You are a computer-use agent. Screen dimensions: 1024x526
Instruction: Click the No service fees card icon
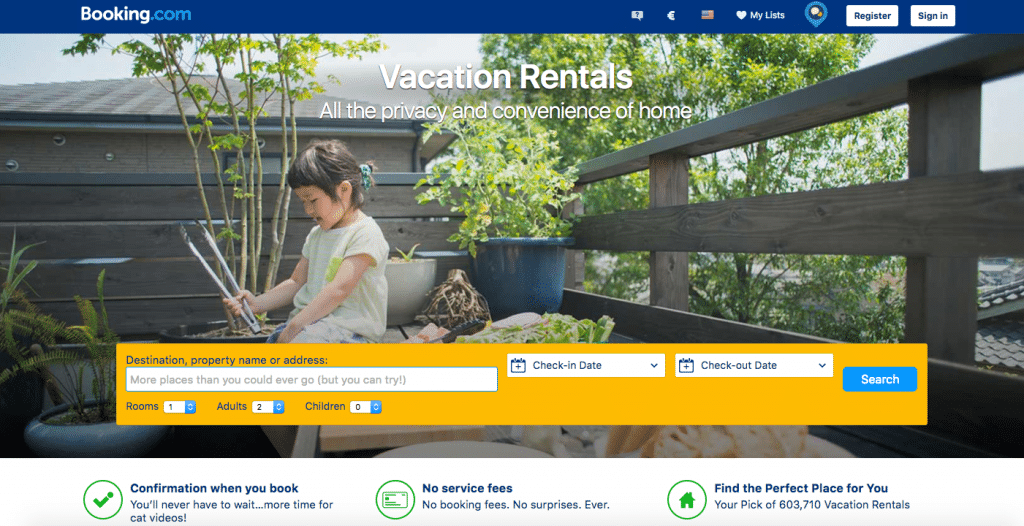pos(395,500)
